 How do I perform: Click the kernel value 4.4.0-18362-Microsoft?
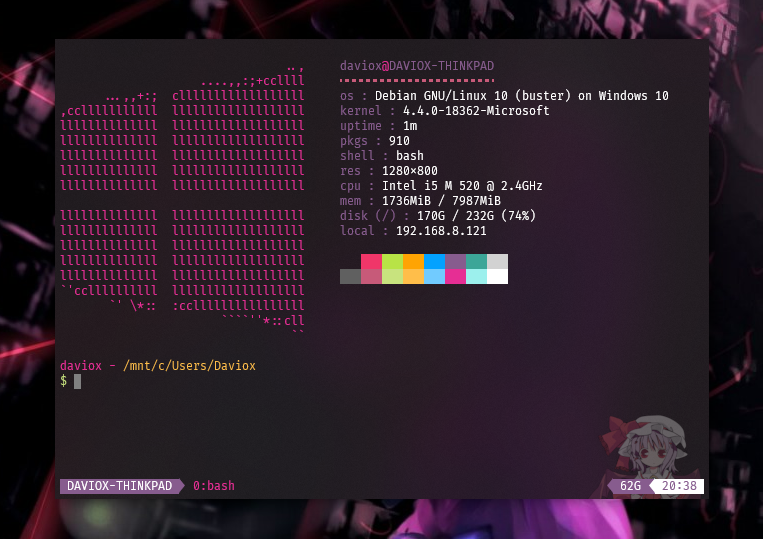[x=476, y=111]
